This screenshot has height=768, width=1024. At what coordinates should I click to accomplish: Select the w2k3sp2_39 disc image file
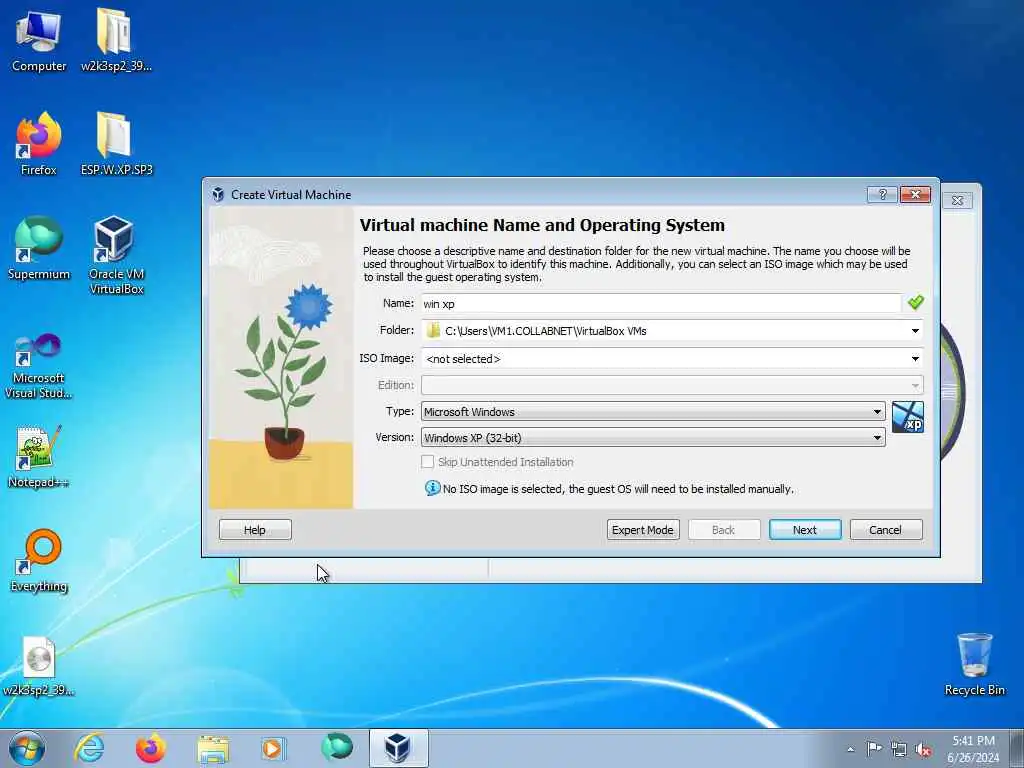point(39,666)
